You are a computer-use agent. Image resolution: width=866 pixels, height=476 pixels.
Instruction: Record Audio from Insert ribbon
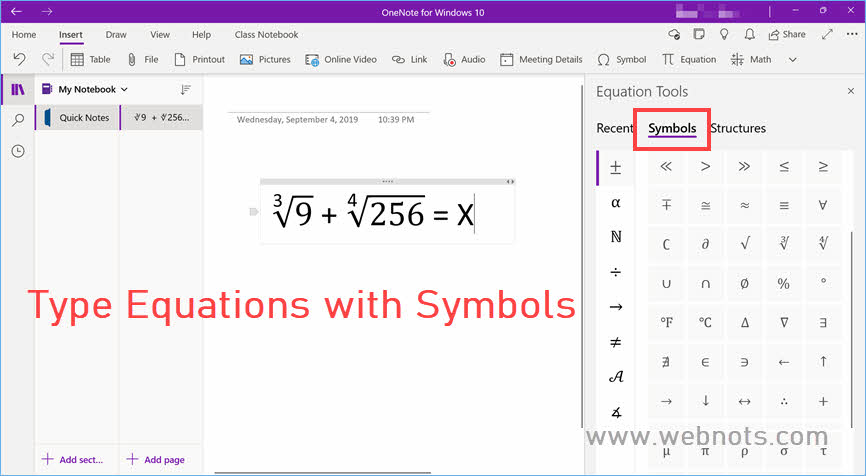click(x=464, y=60)
